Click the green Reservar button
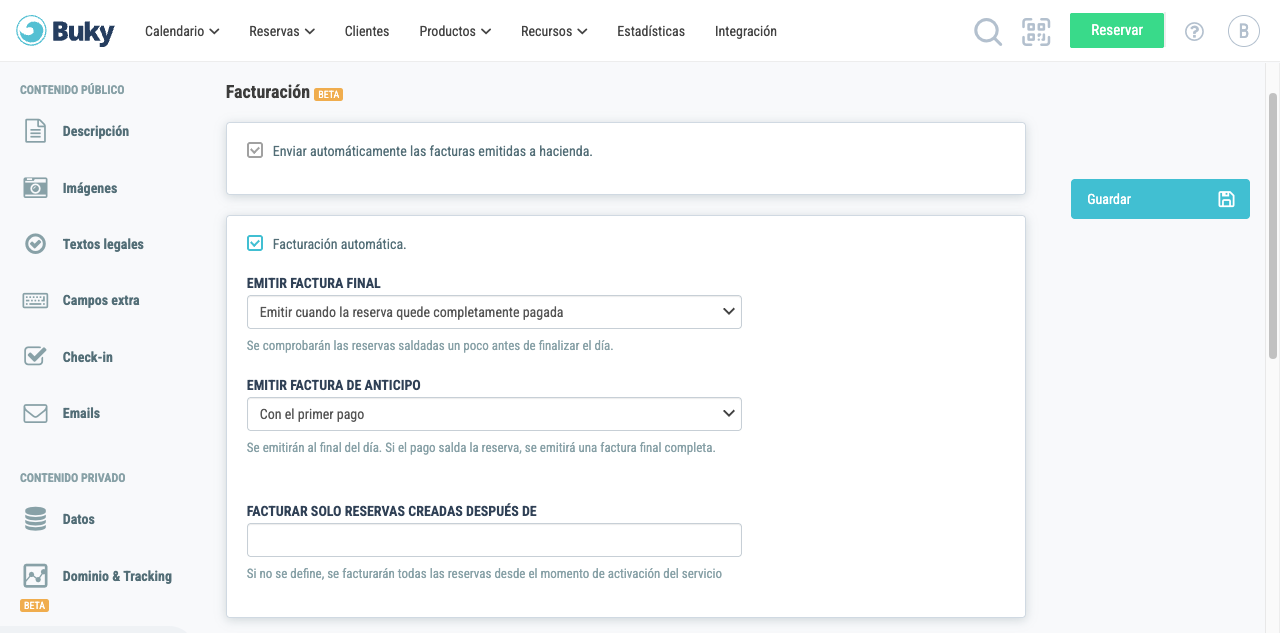 click(1117, 30)
